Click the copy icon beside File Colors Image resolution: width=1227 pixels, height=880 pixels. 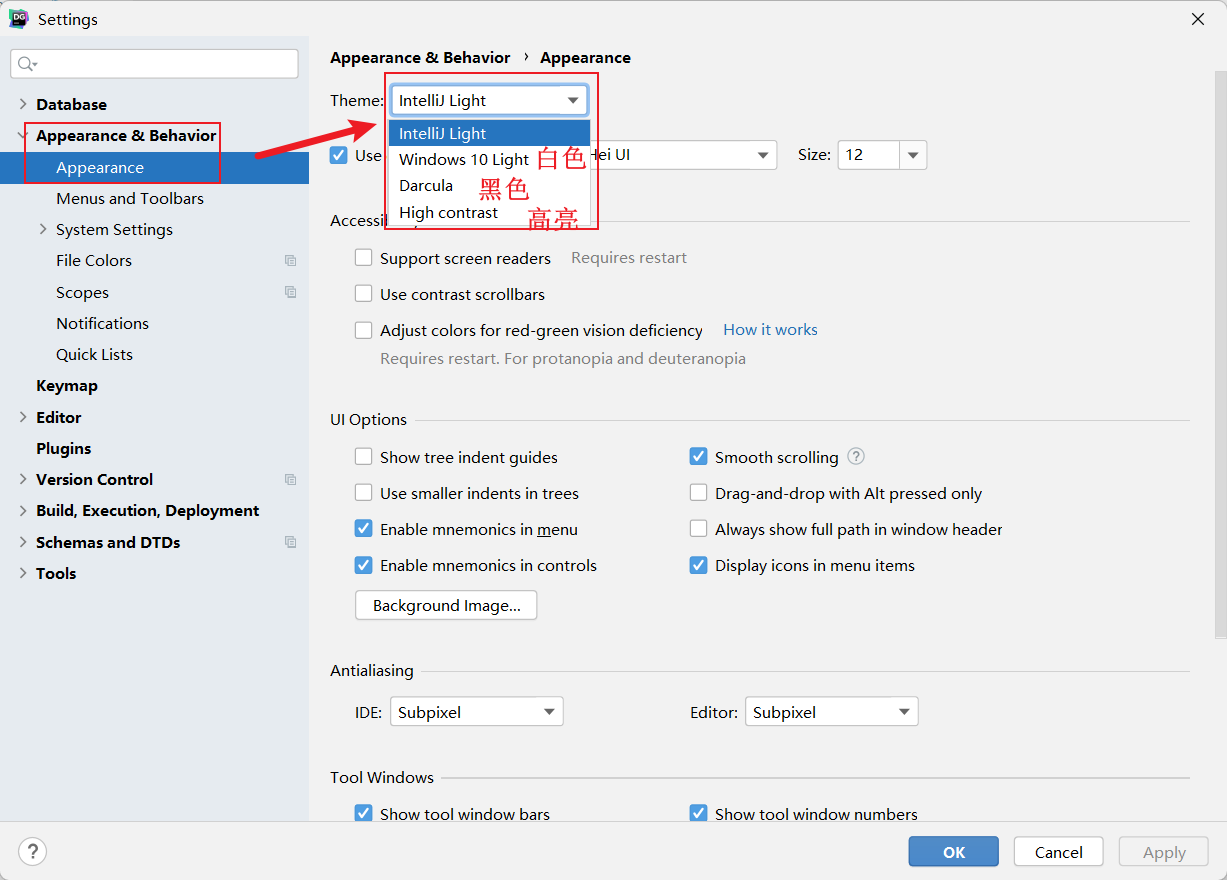[290, 260]
